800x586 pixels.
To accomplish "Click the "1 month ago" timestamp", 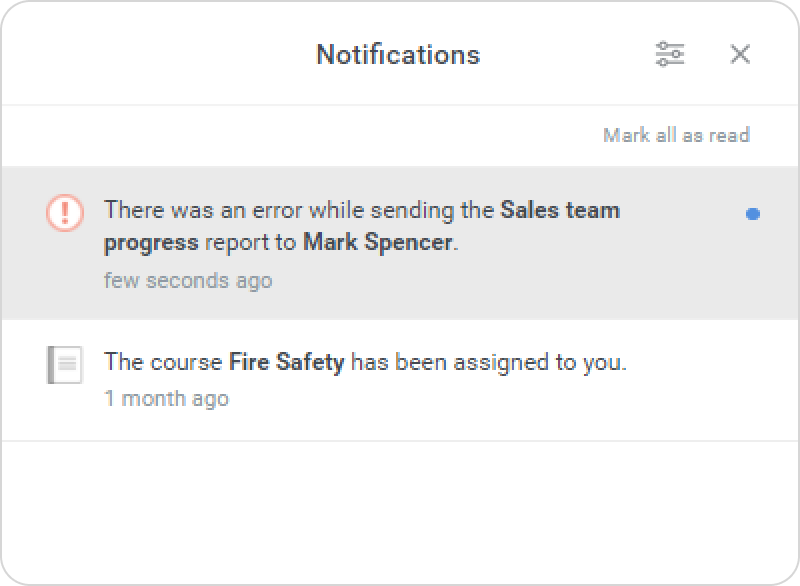I will click(x=166, y=398).
